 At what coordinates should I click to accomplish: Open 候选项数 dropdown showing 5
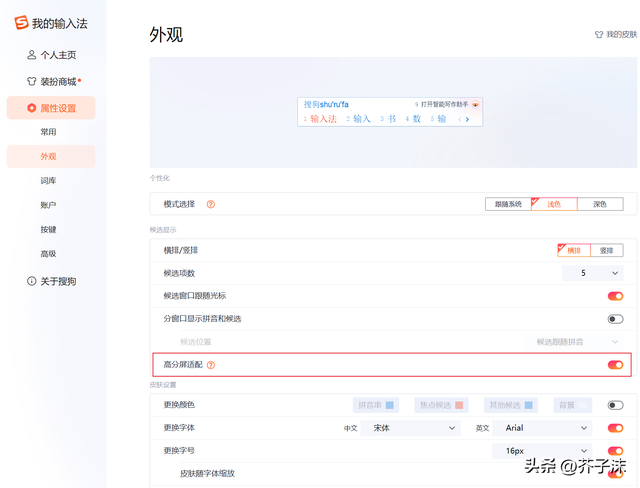pyautogui.click(x=593, y=273)
